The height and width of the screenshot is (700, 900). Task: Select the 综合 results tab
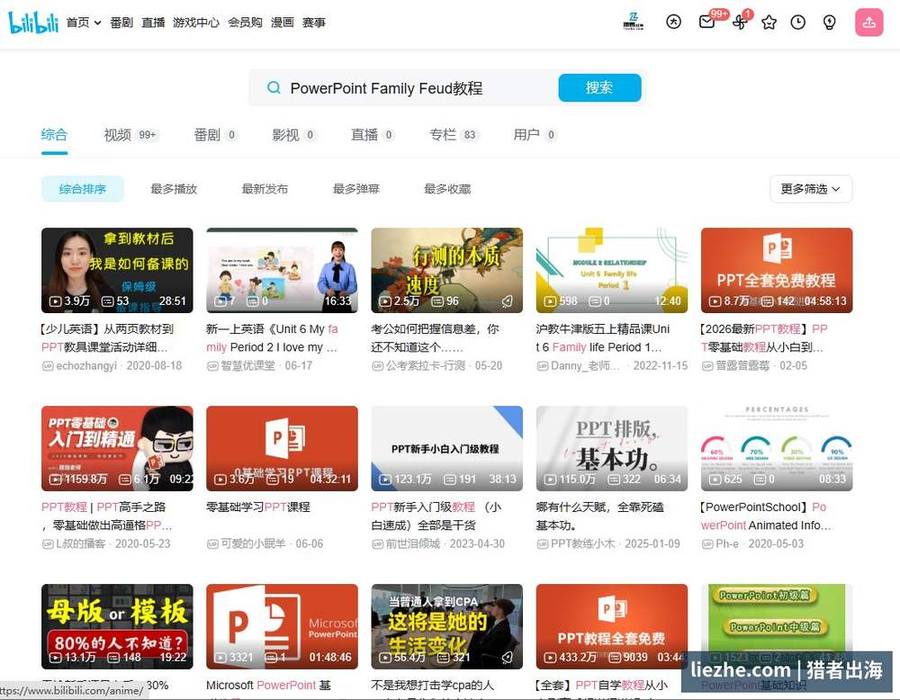coord(55,135)
